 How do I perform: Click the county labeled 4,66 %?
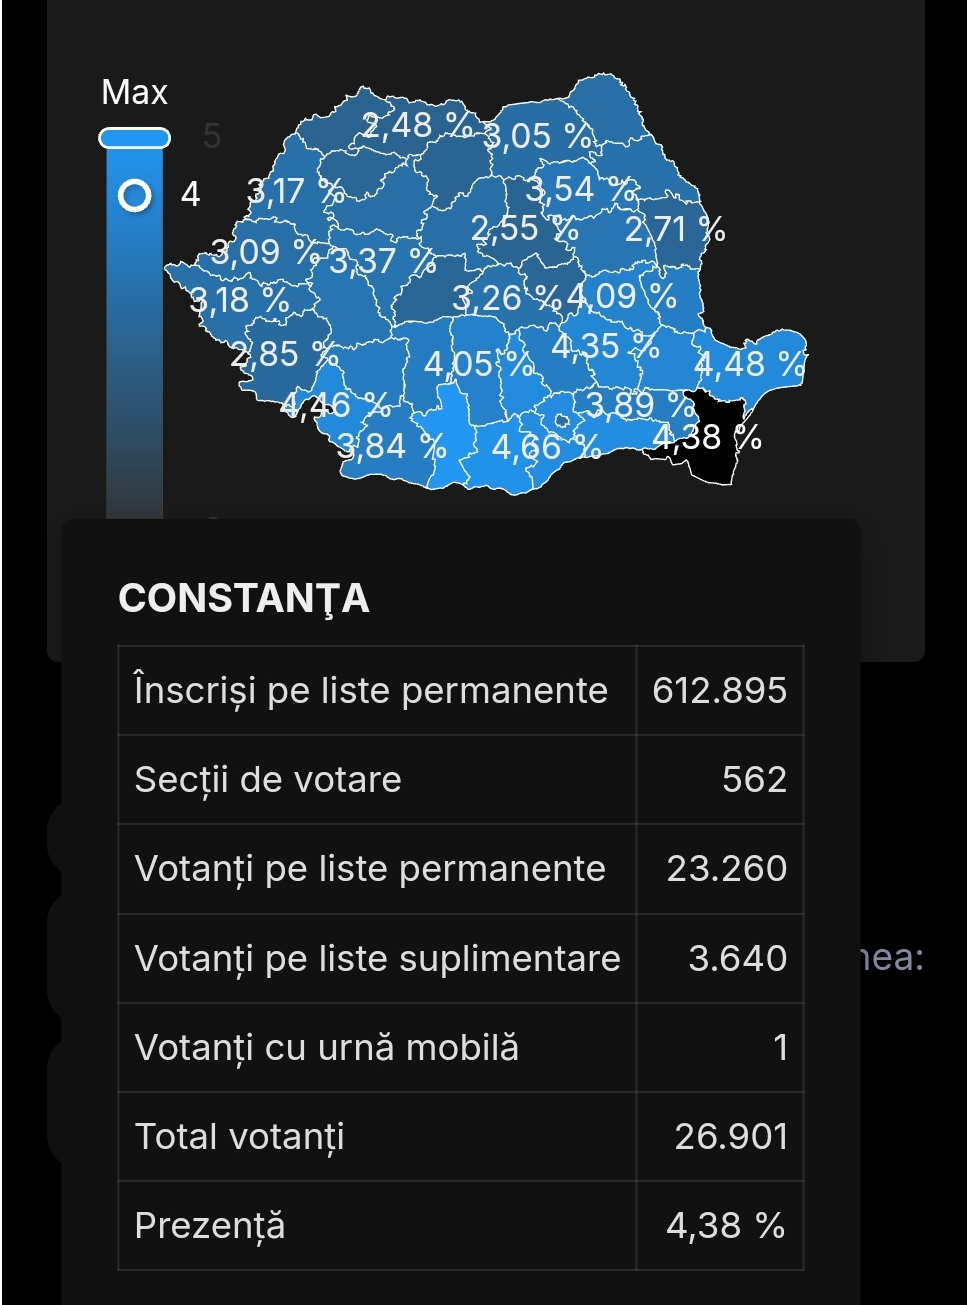pyautogui.click(x=546, y=446)
